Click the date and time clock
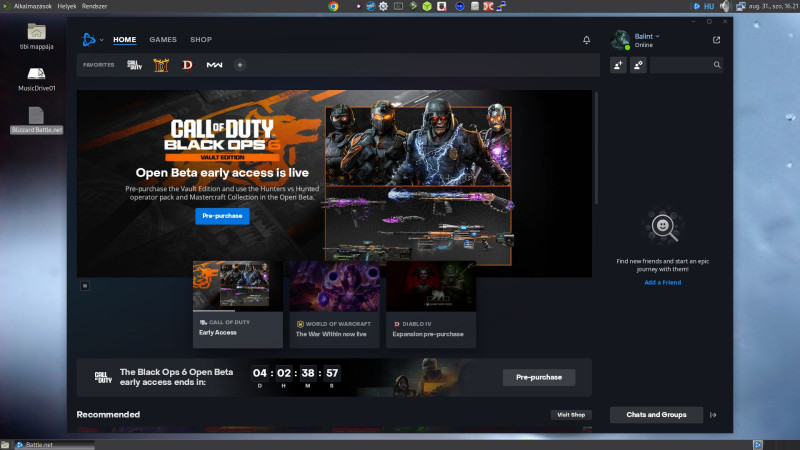This screenshot has width=800, height=450. 773,6
